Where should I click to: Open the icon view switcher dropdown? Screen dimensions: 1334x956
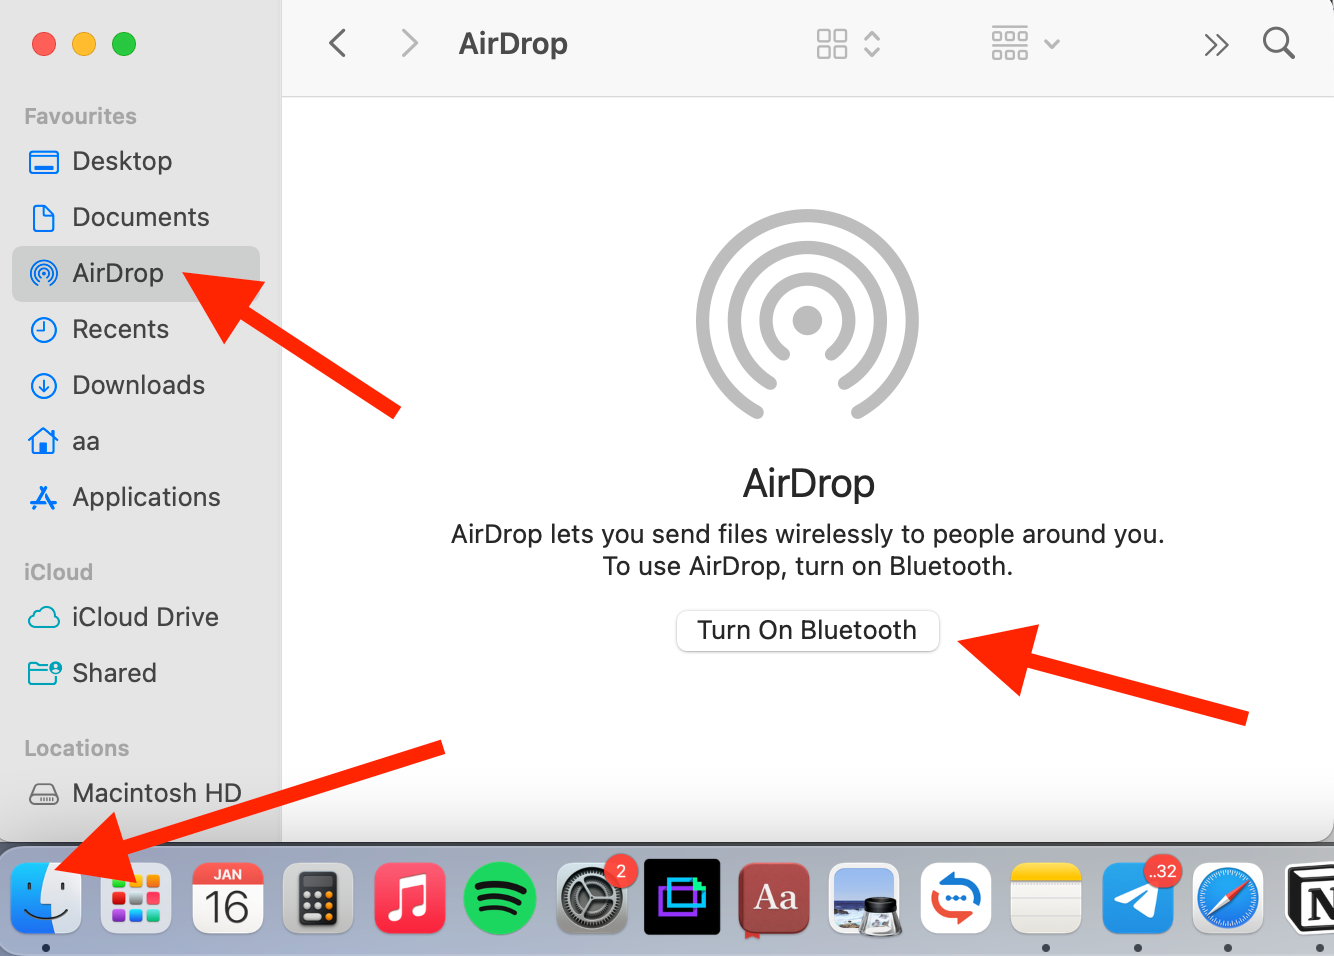click(848, 43)
